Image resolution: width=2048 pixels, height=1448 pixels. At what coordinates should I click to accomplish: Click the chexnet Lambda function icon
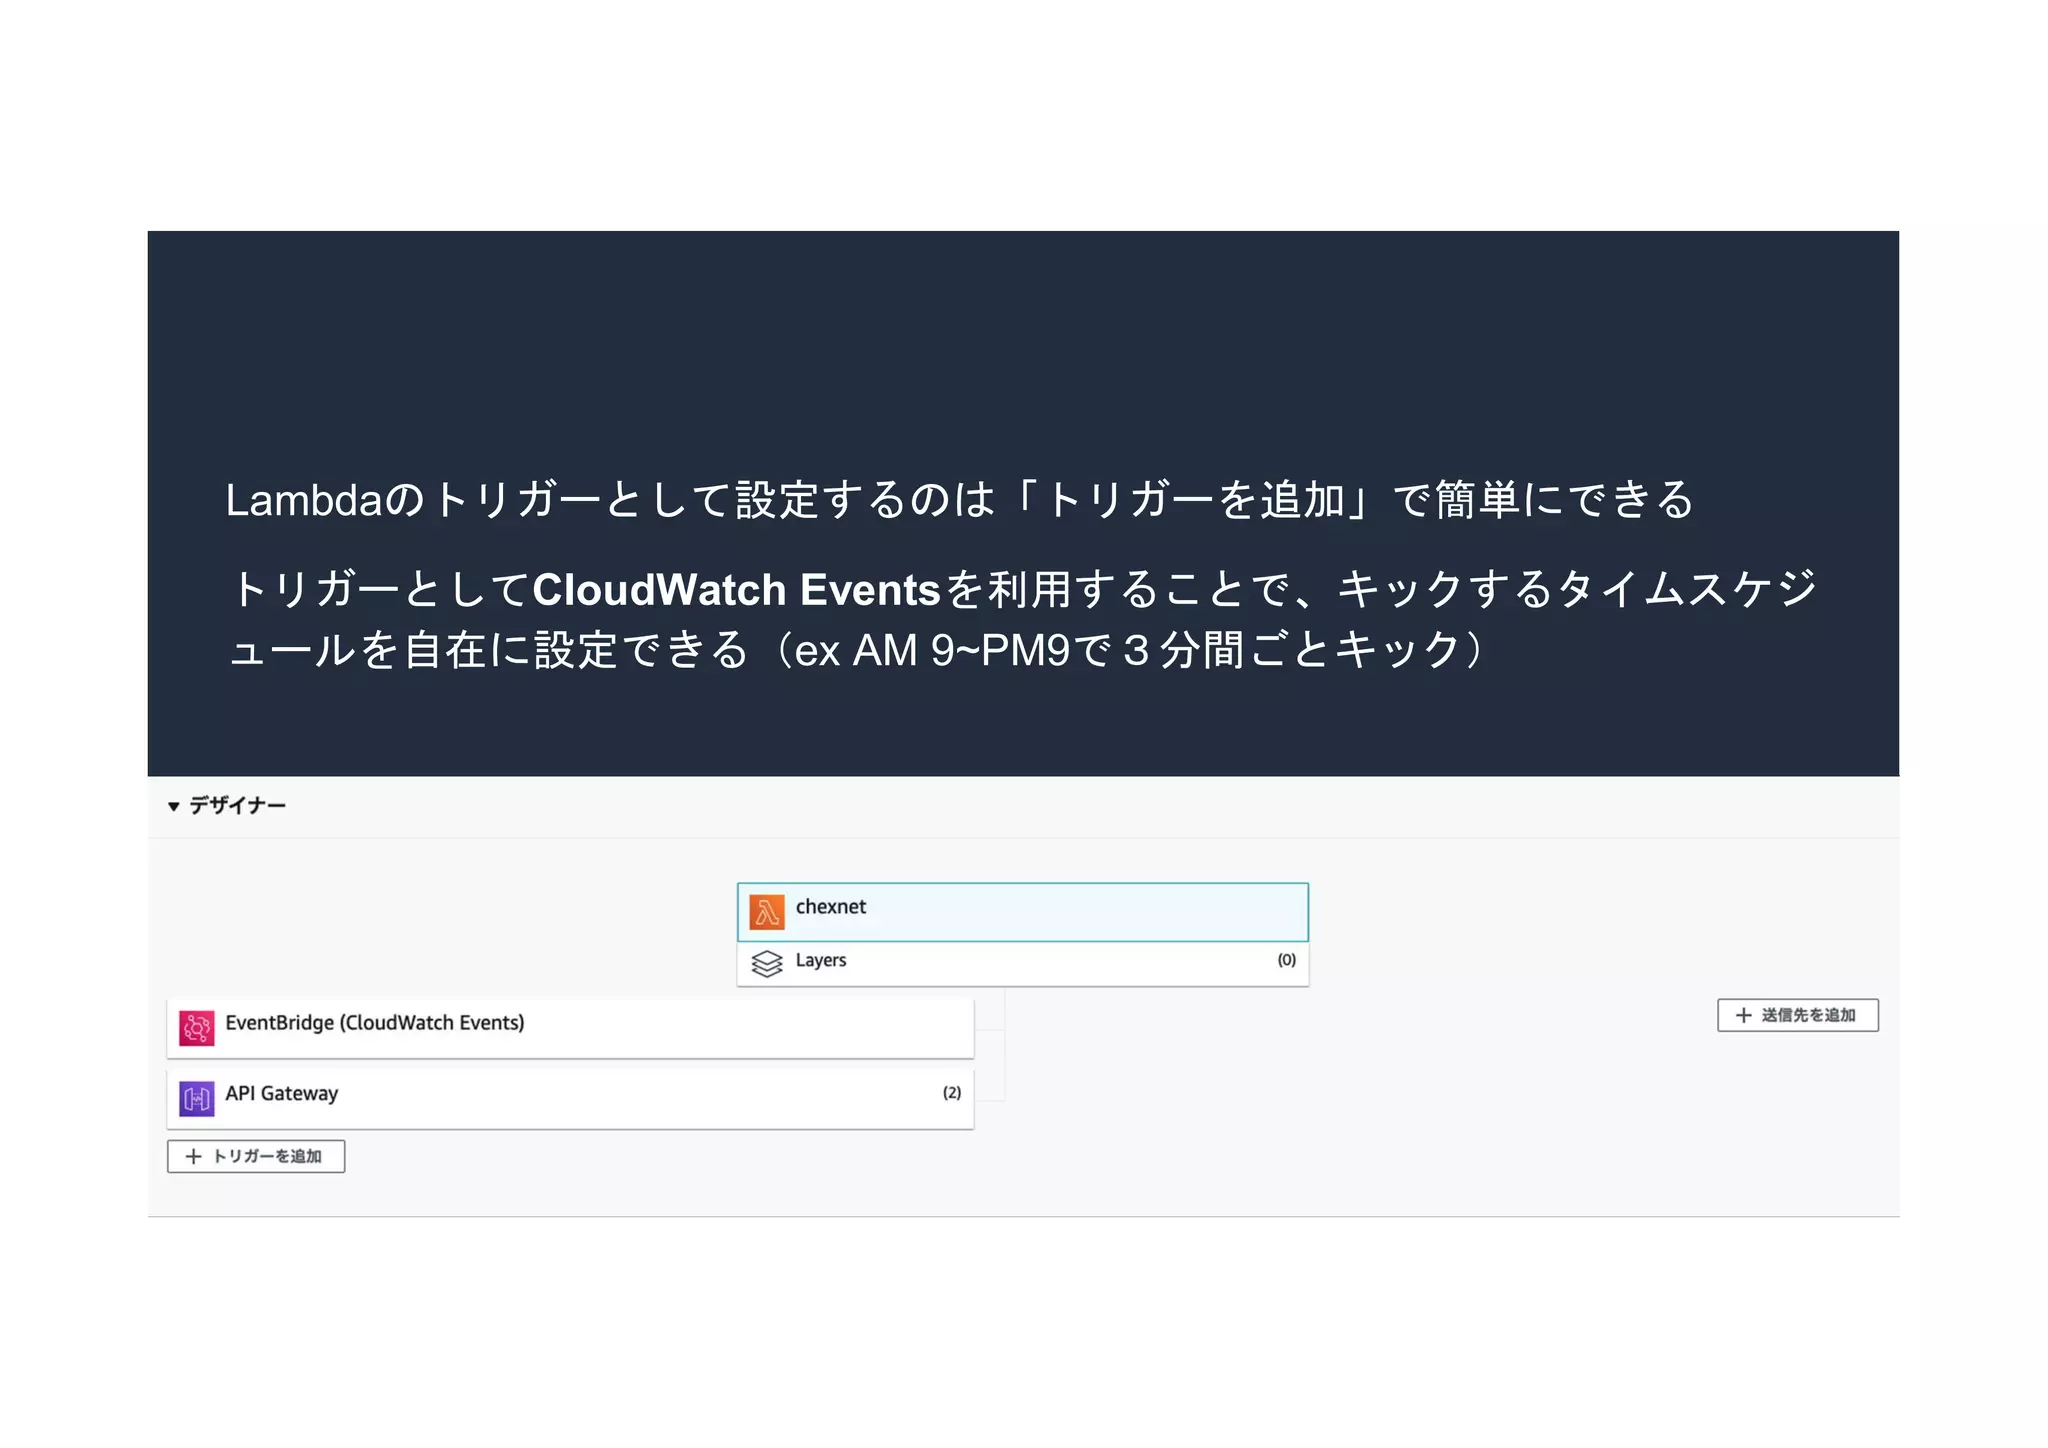(767, 912)
